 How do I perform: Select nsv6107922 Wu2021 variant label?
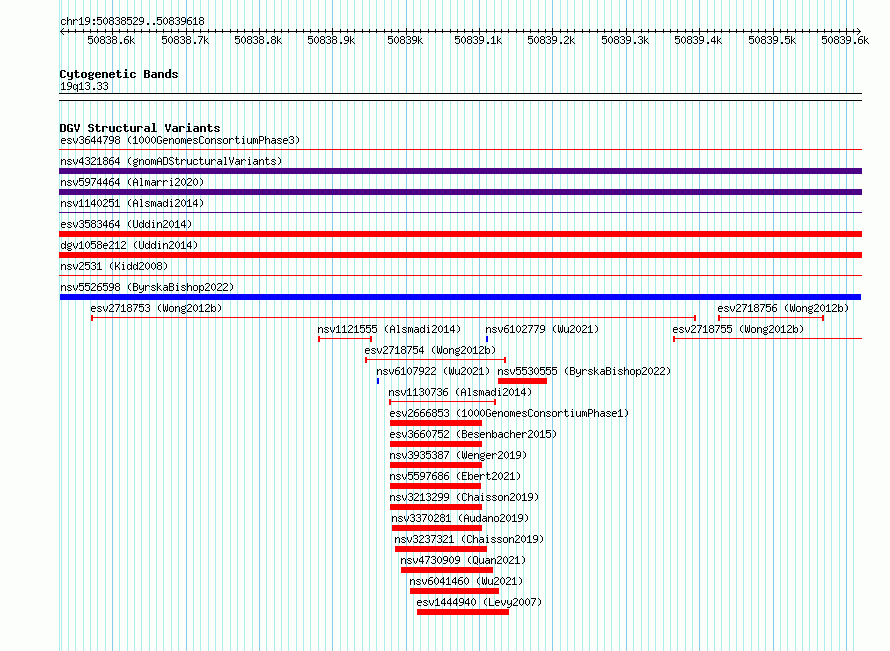point(433,371)
